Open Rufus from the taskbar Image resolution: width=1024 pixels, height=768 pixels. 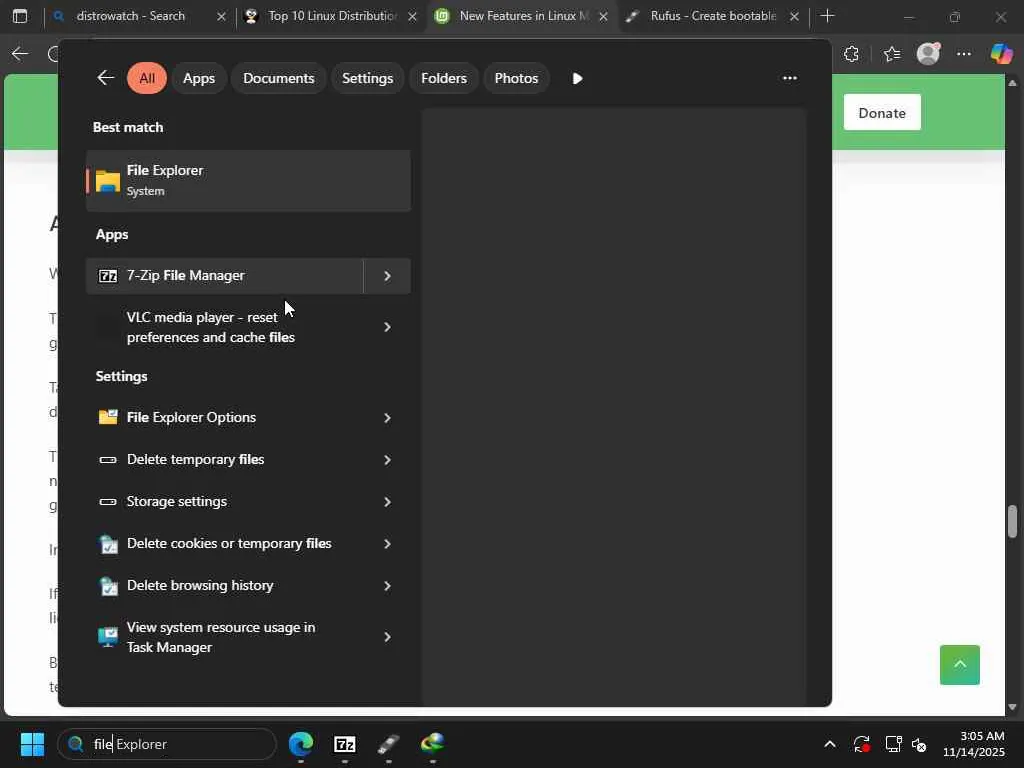389,744
